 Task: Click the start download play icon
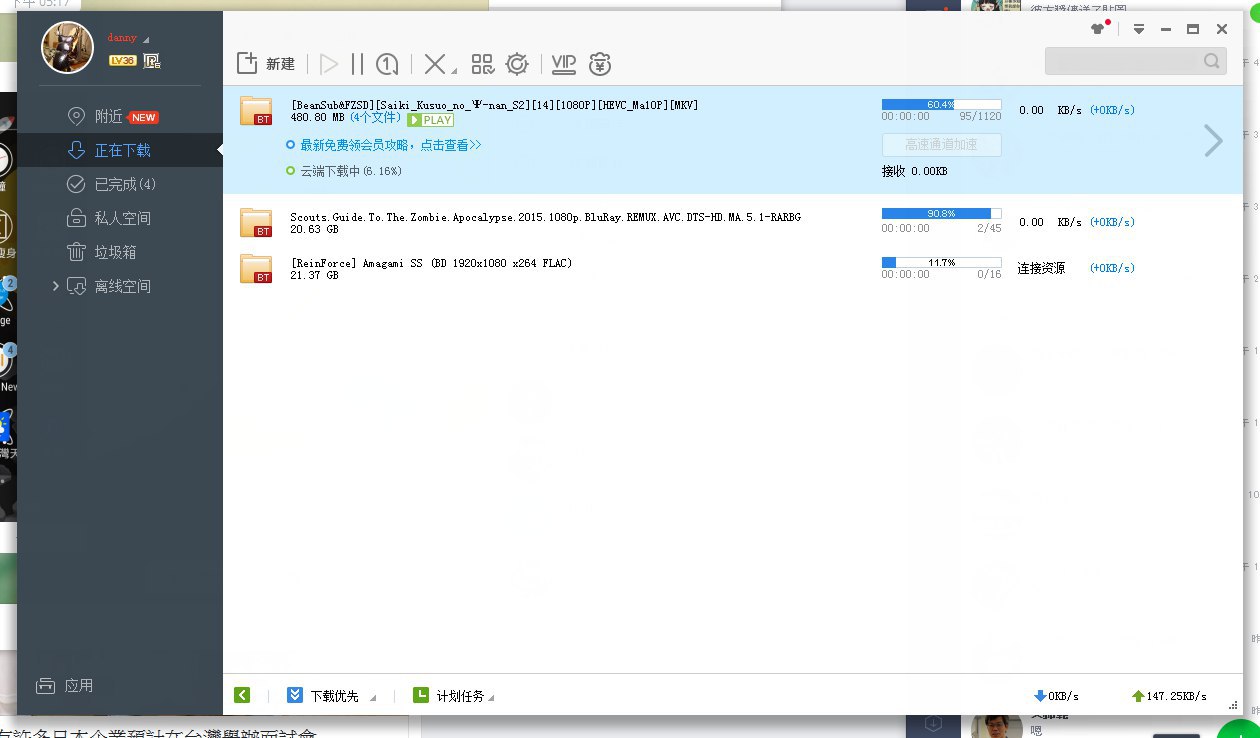tap(328, 64)
